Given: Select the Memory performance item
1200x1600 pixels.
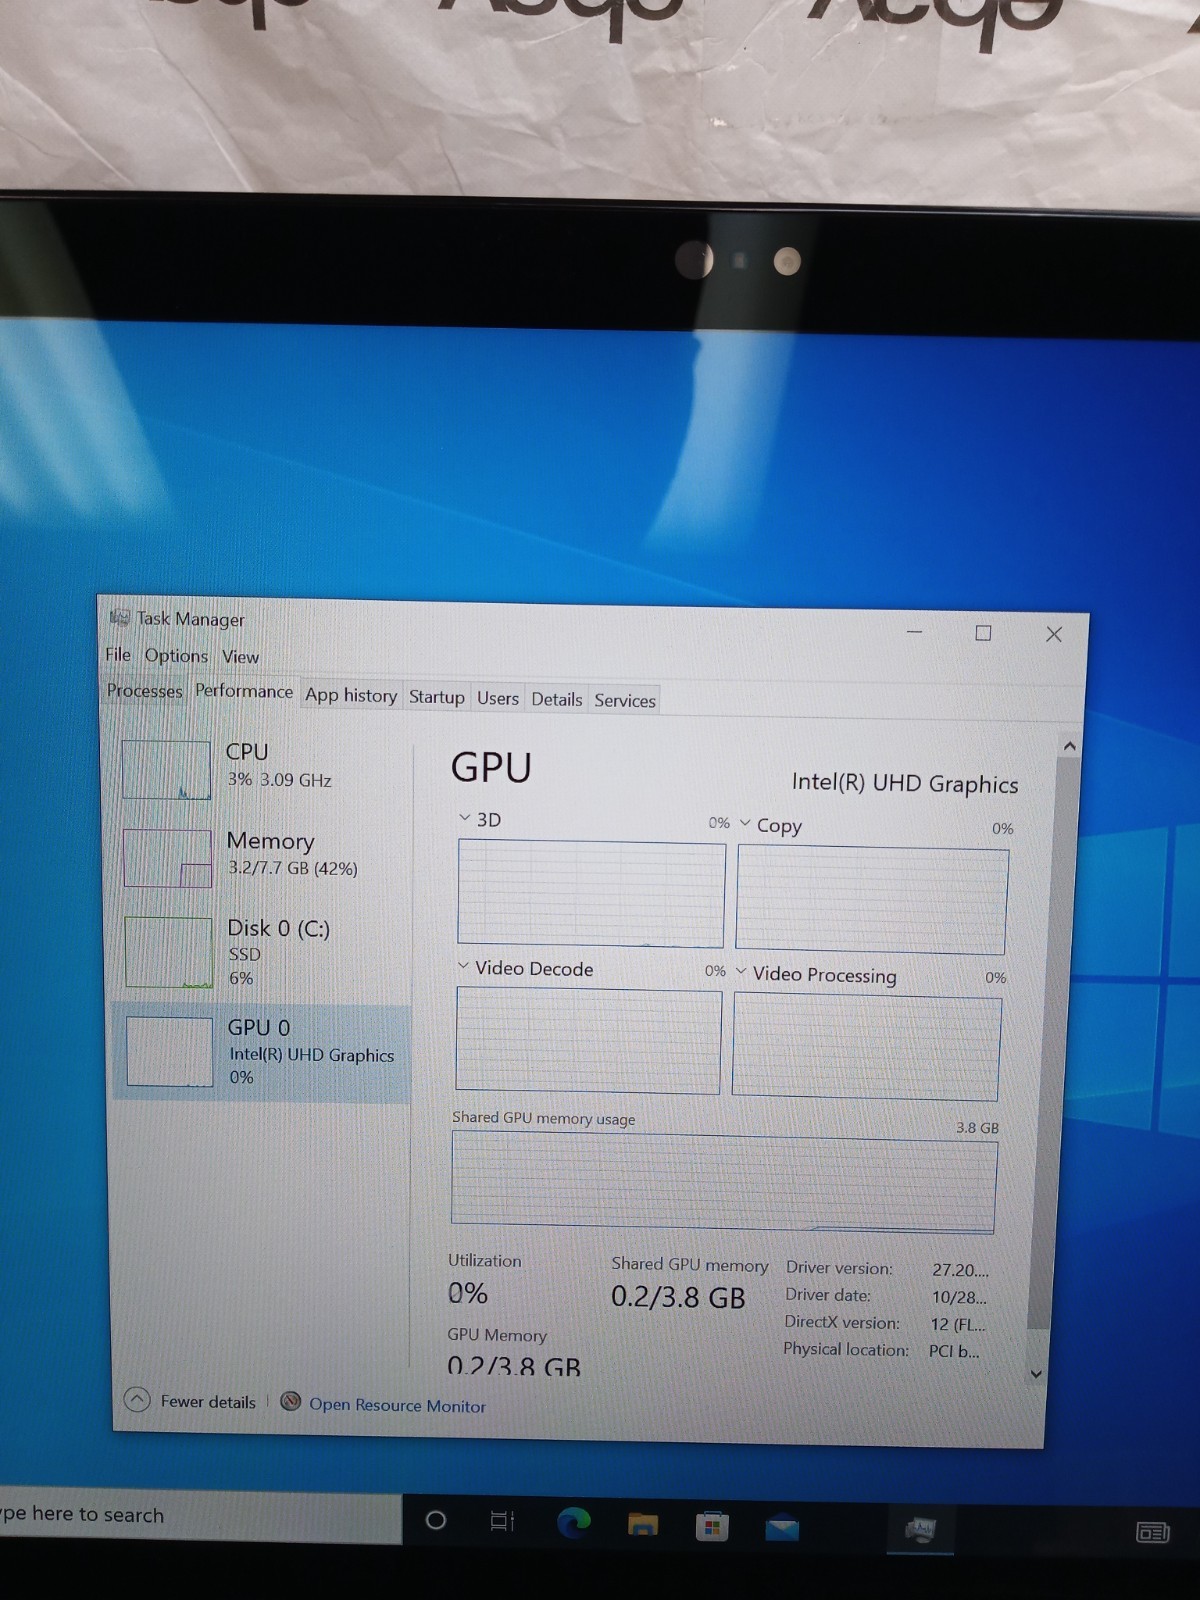Looking at the screenshot, I should [x=262, y=856].
